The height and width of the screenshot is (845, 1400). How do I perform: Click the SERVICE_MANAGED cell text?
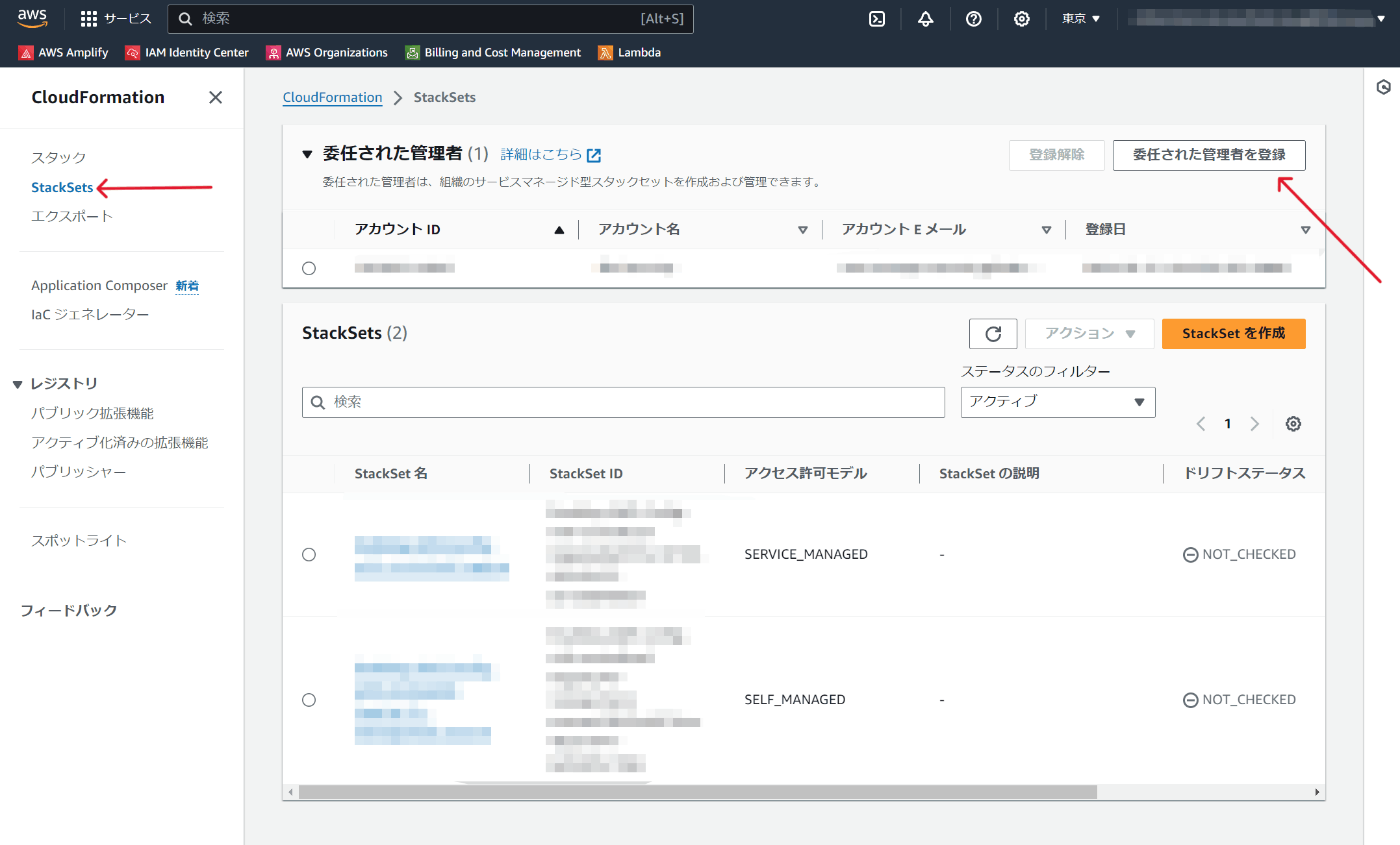(x=806, y=555)
